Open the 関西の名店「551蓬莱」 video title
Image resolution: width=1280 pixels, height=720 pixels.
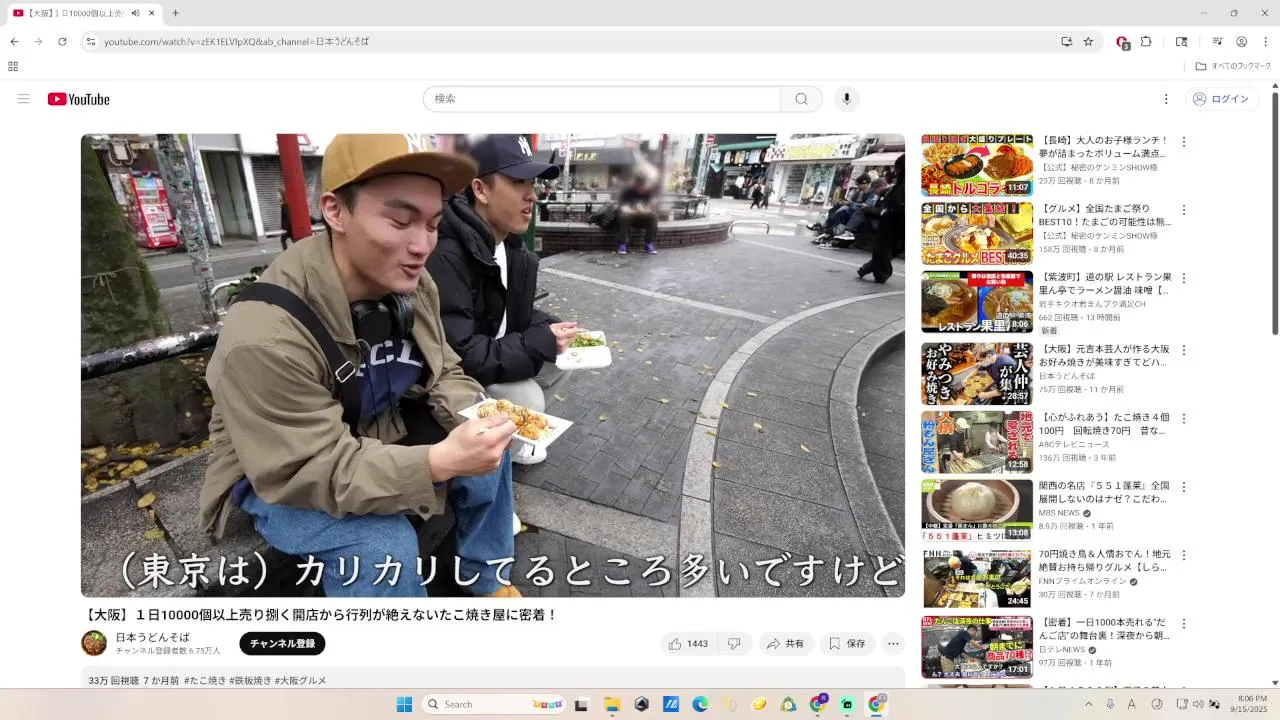coord(1104,491)
